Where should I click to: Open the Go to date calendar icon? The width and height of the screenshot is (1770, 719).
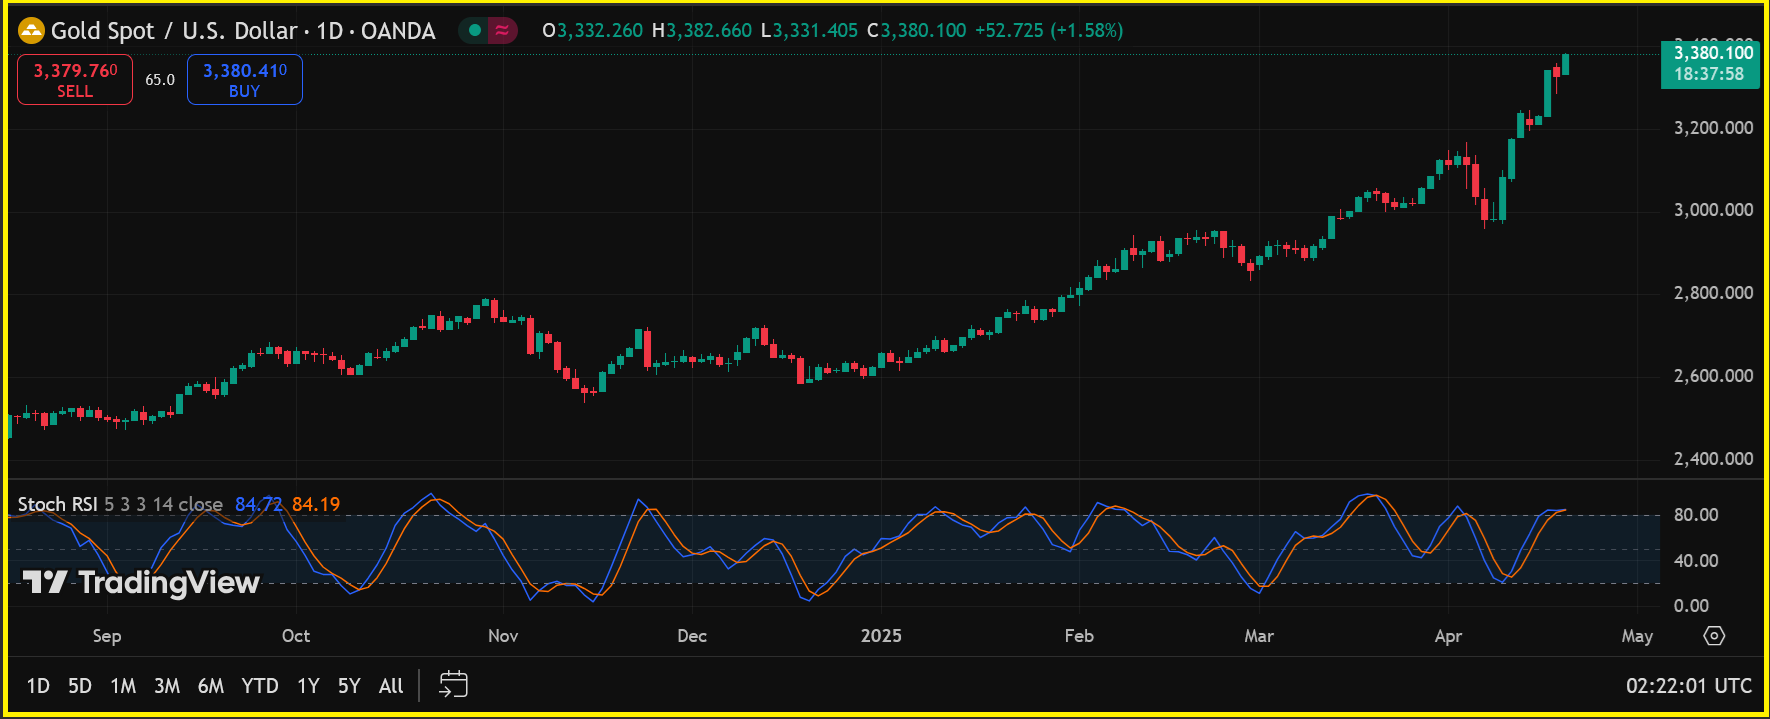point(453,685)
